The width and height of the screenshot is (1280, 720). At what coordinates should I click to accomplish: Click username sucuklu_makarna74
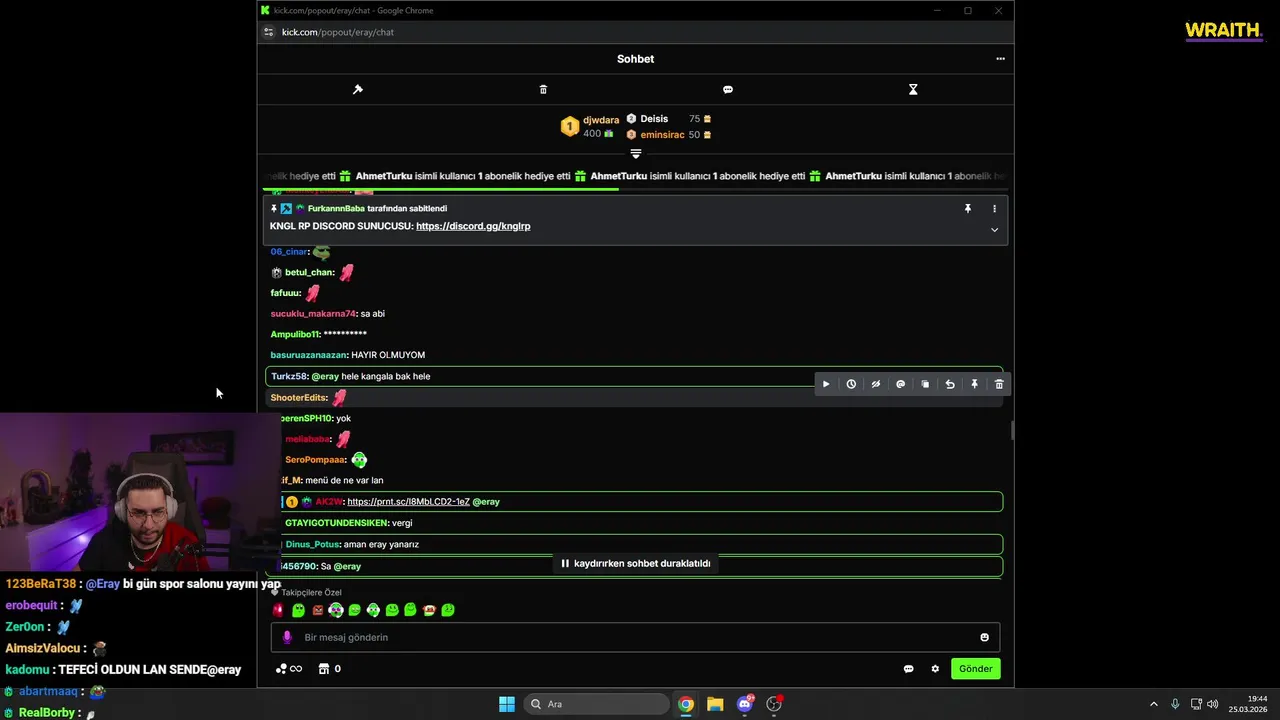[313, 314]
